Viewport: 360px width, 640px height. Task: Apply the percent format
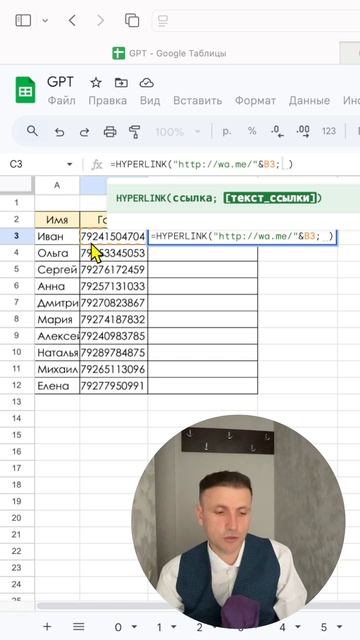[x=252, y=131]
